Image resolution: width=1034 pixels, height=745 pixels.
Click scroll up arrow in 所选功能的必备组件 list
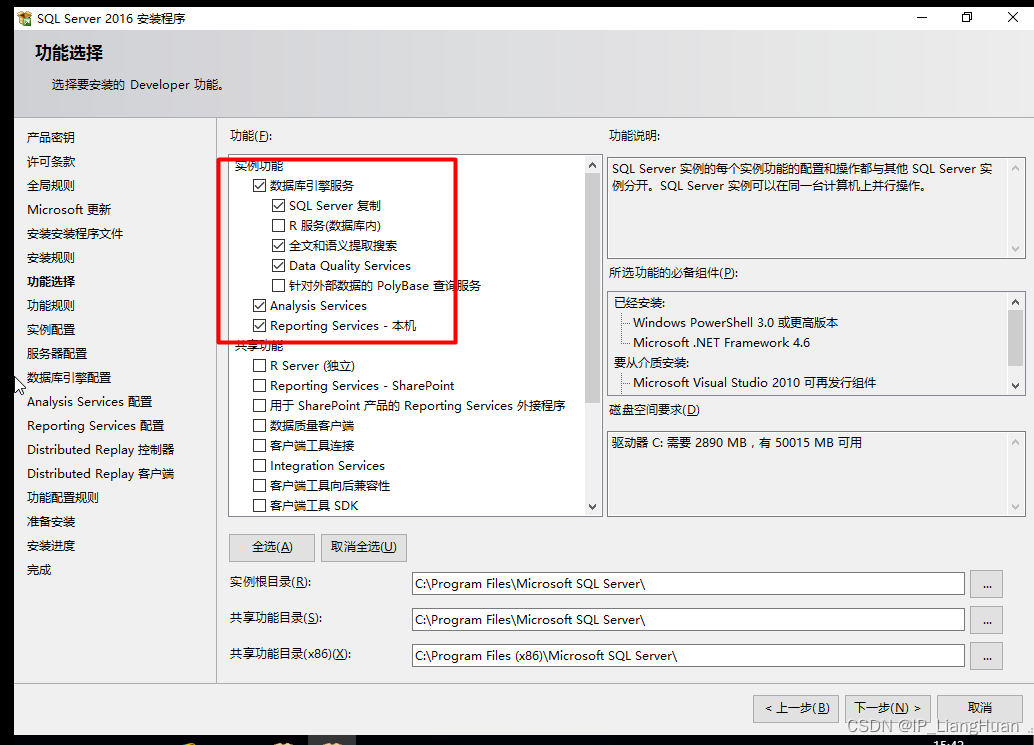(x=1016, y=302)
